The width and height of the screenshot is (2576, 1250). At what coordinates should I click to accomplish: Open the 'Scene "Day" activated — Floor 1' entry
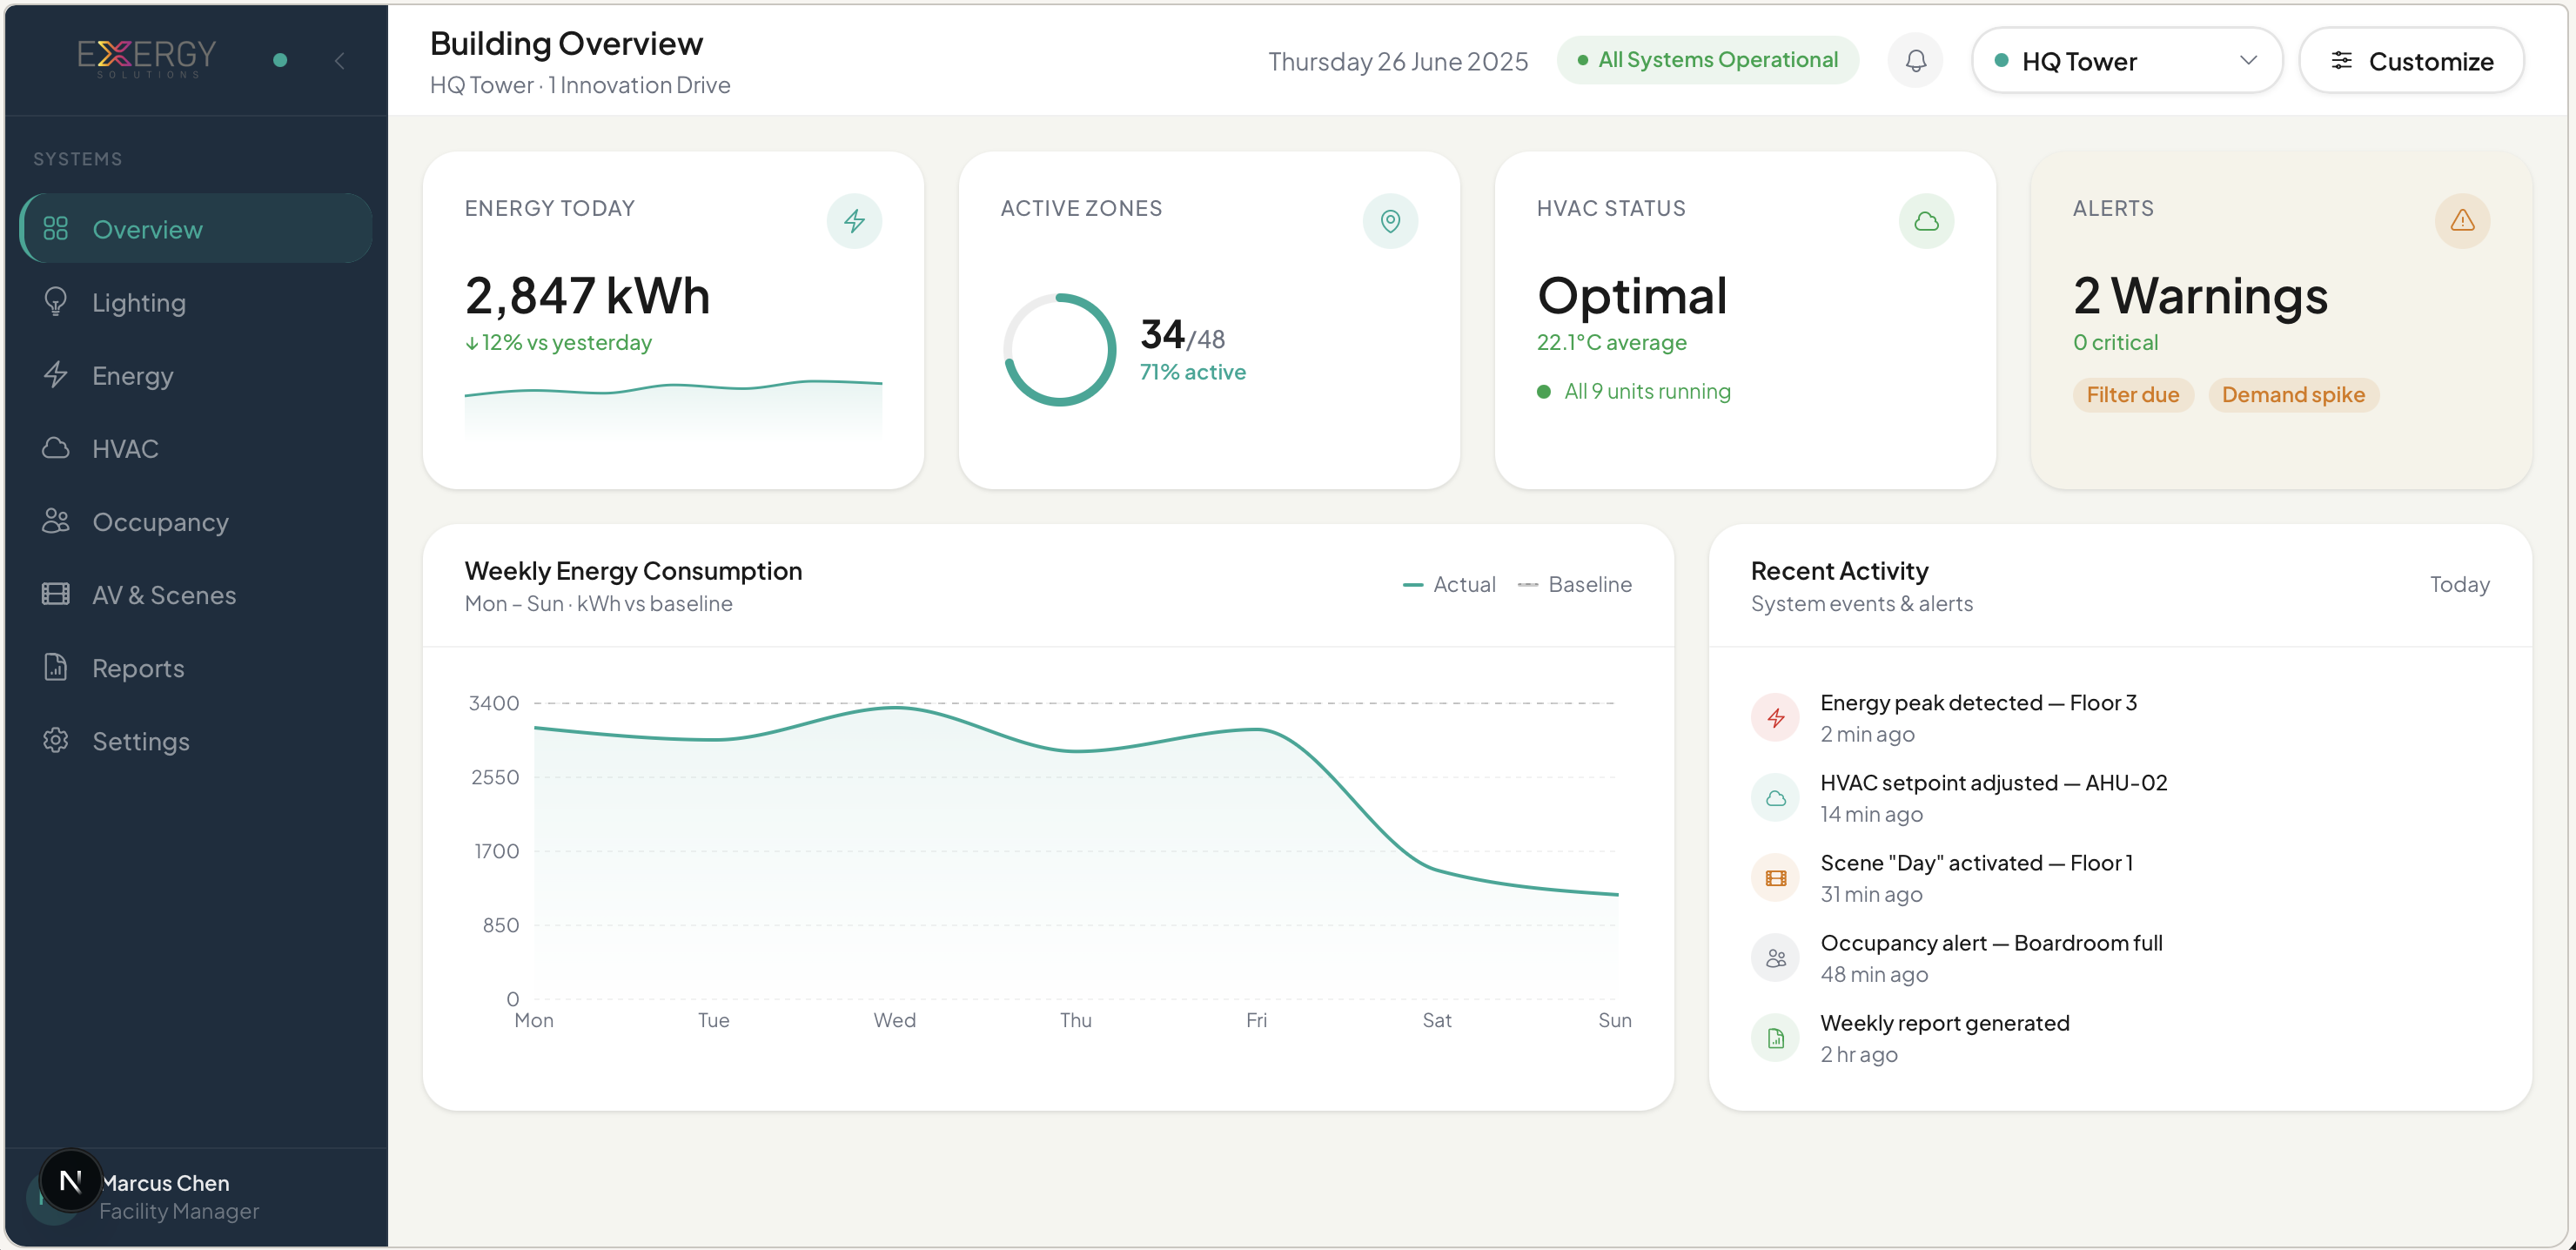tap(2120, 878)
